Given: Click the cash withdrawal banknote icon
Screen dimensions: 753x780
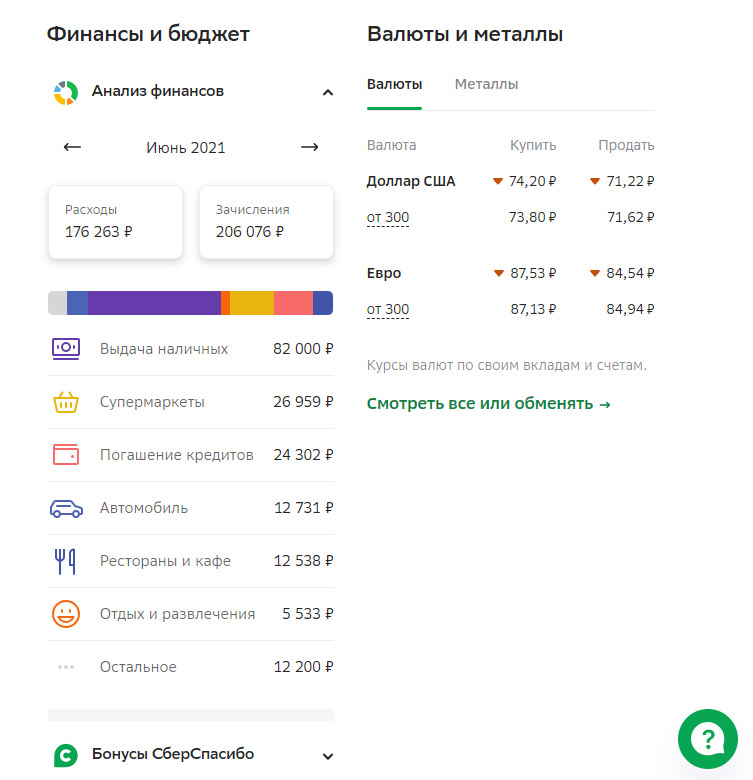Looking at the screenshot, I should click(x=66, y=349).
